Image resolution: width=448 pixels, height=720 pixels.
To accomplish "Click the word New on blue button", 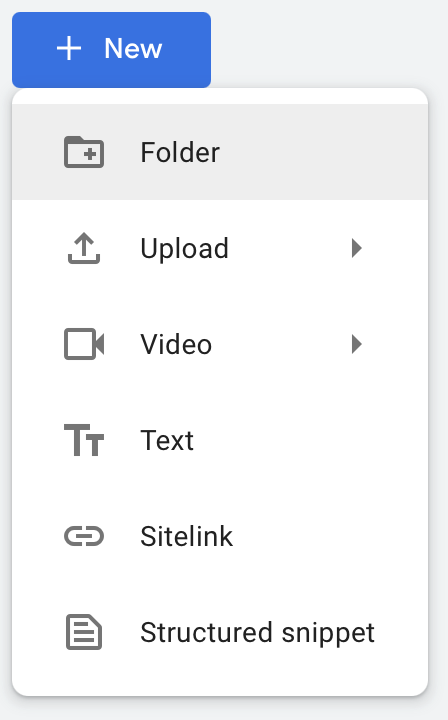I will [133, 49].
